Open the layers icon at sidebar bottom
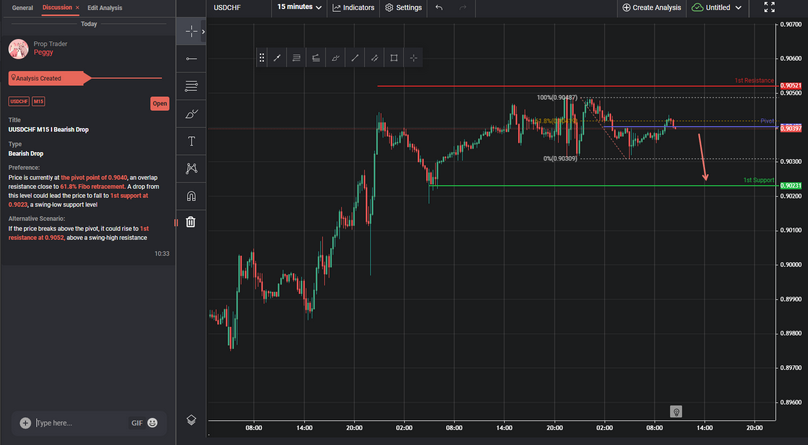 191,420
